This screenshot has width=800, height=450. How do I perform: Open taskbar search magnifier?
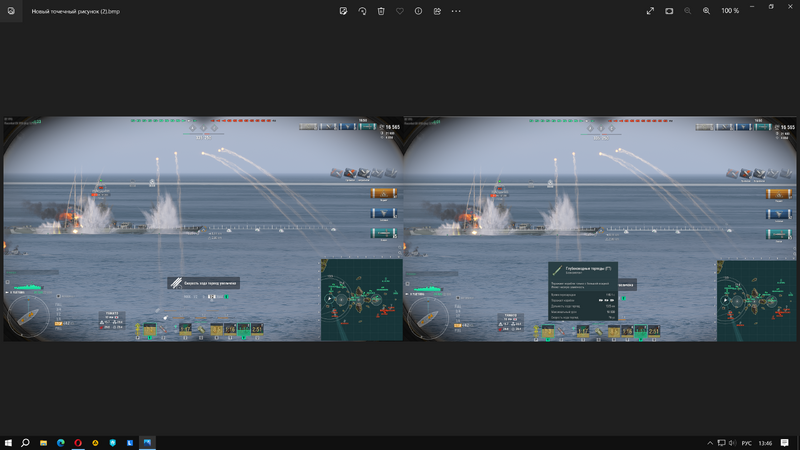[25, 442]
